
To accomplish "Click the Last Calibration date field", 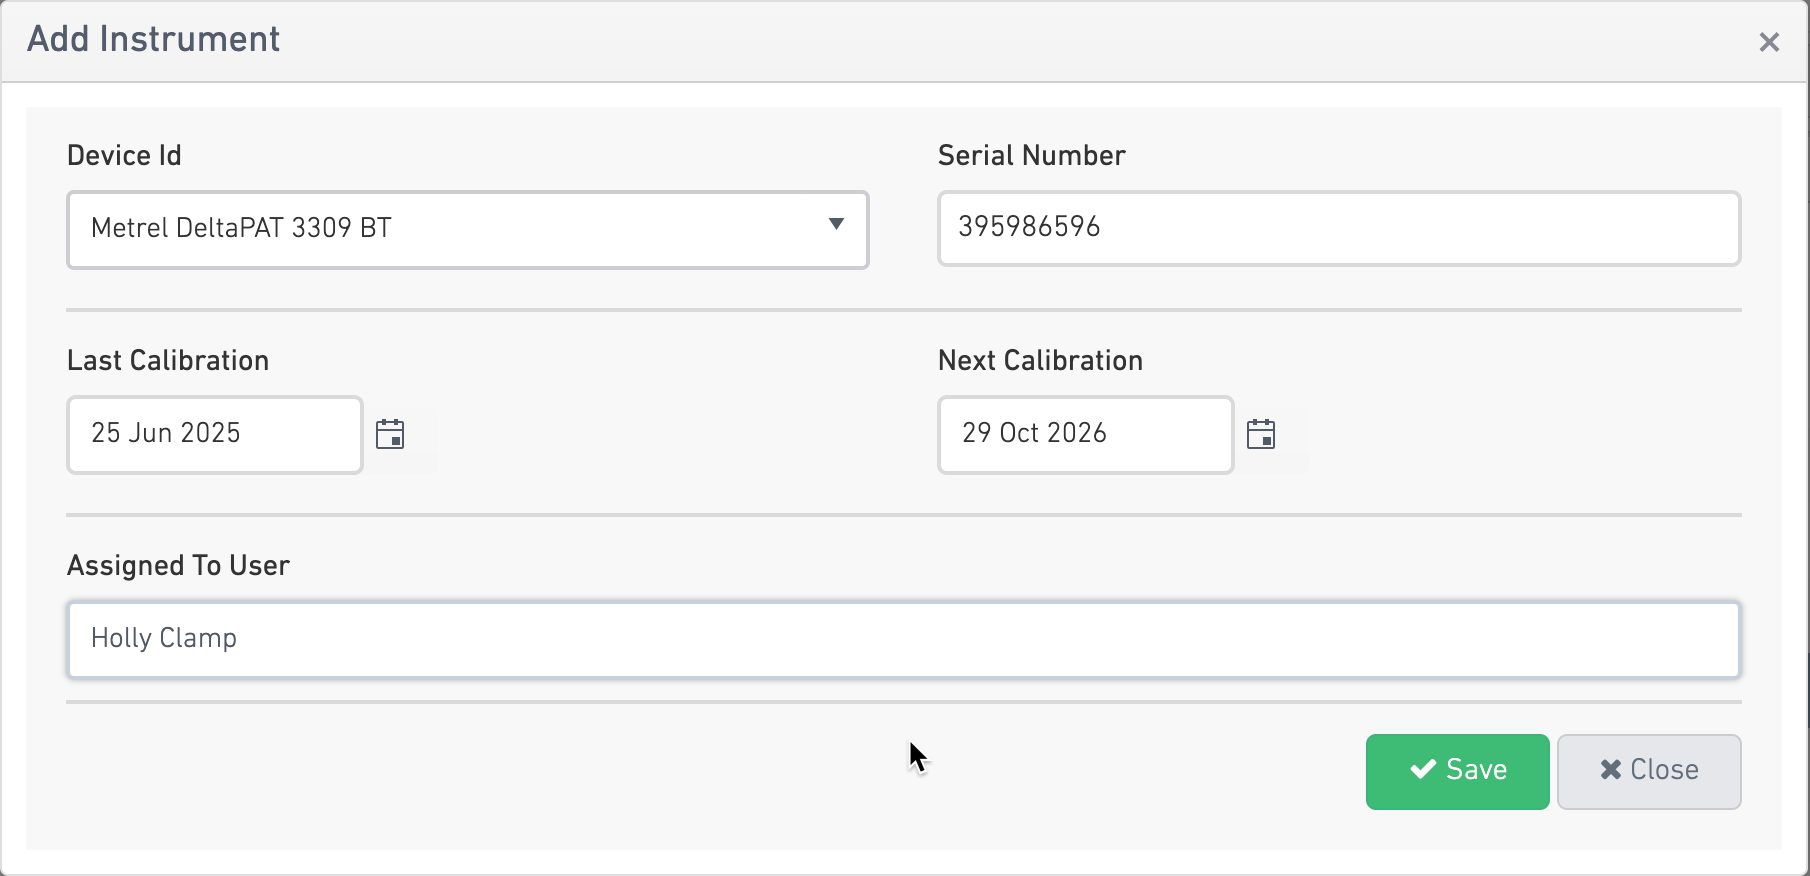I will pyautogui.click(x=215, y=435).
